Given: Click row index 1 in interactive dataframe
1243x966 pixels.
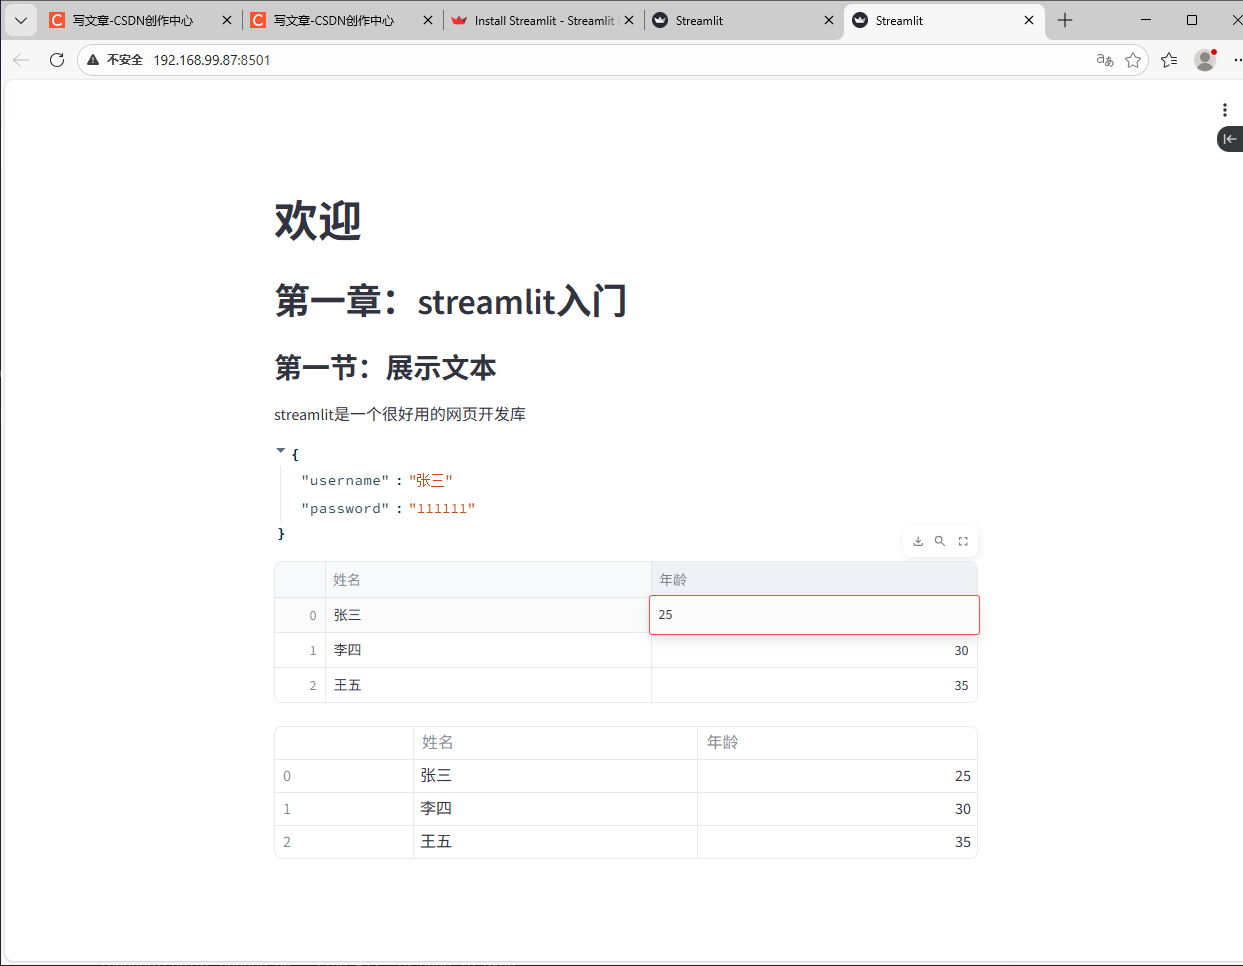Looking at the screenshot, I should (x=300, y=650).
